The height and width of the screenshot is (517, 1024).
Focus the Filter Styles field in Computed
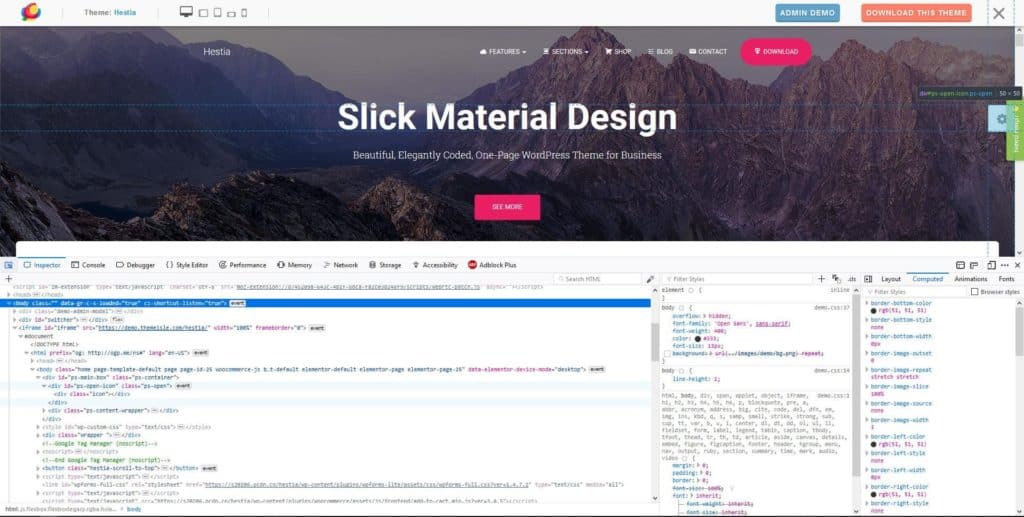[x=914, y=292]
